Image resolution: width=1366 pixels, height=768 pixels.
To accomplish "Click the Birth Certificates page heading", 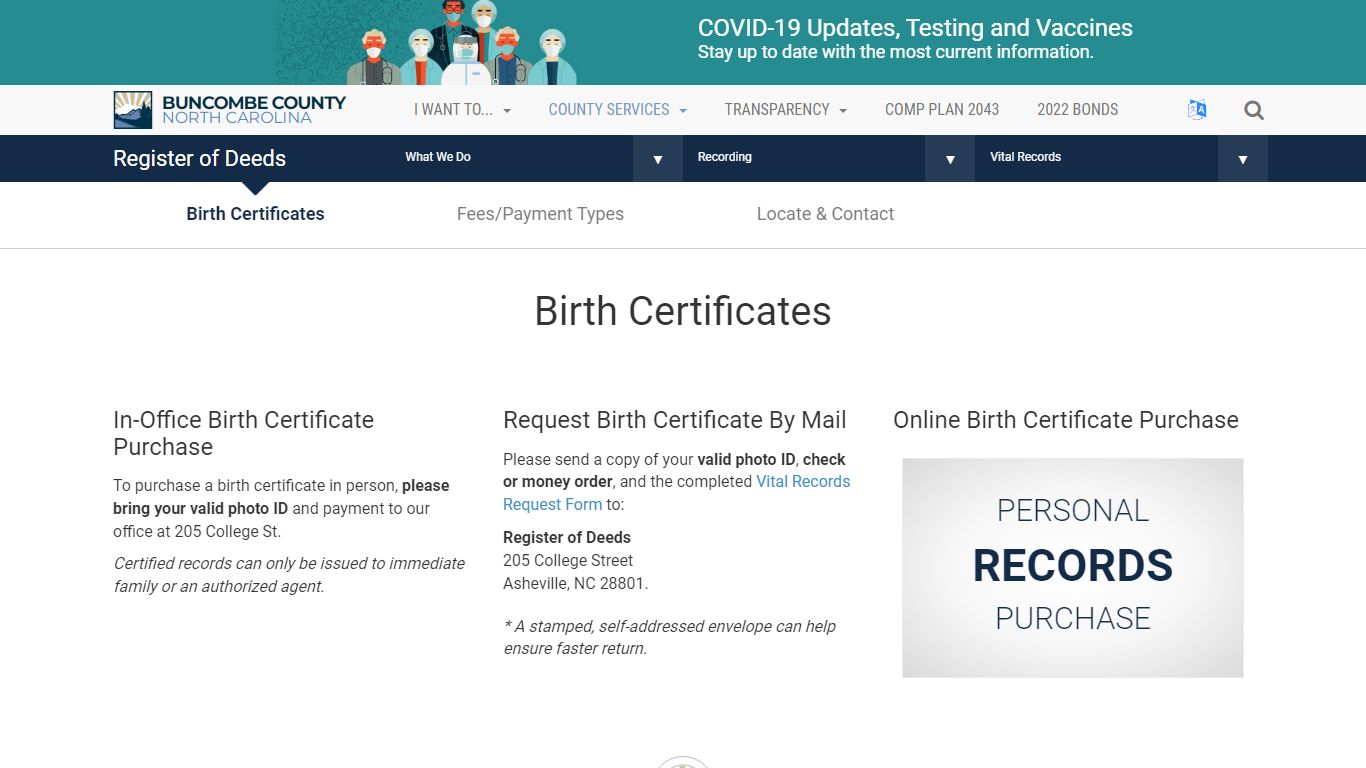I will click(x=683, y=311).
